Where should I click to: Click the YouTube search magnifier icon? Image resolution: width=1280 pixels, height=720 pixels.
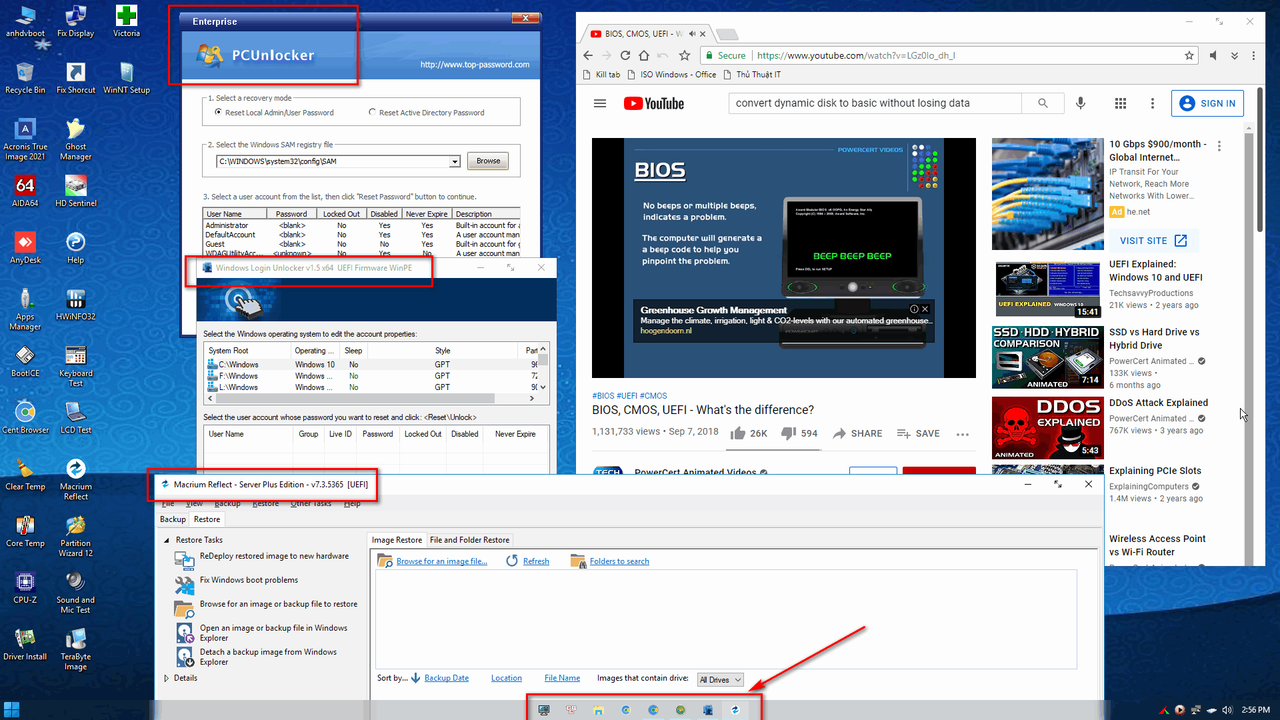pyautogui.click(x=1043, y=103)
